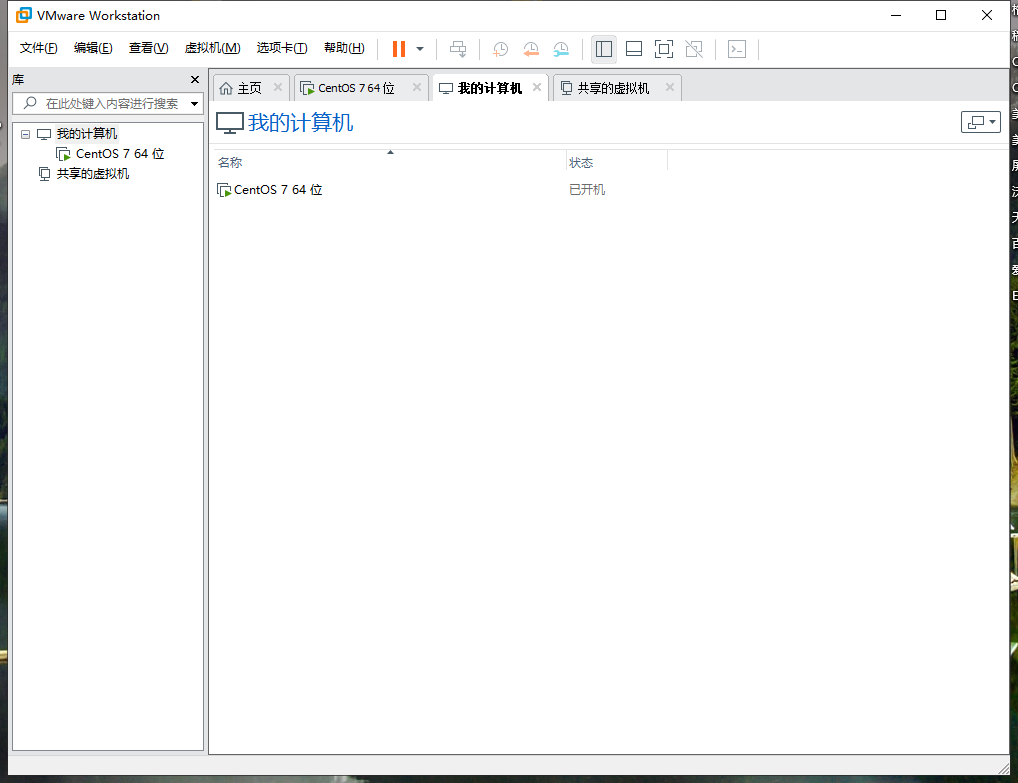The height and width of the screenshot is (783, 1018).
Task: Open the console view icon
Action: pyautogui.click(x=737, y=49)
